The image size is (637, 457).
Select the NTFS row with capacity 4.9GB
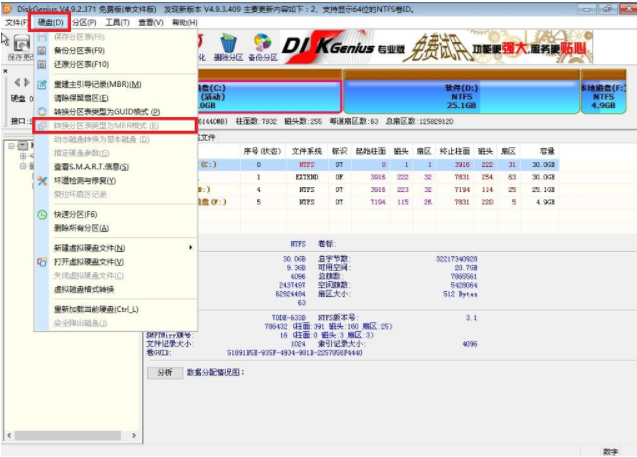pyautogui.click(x=378, y=202)
